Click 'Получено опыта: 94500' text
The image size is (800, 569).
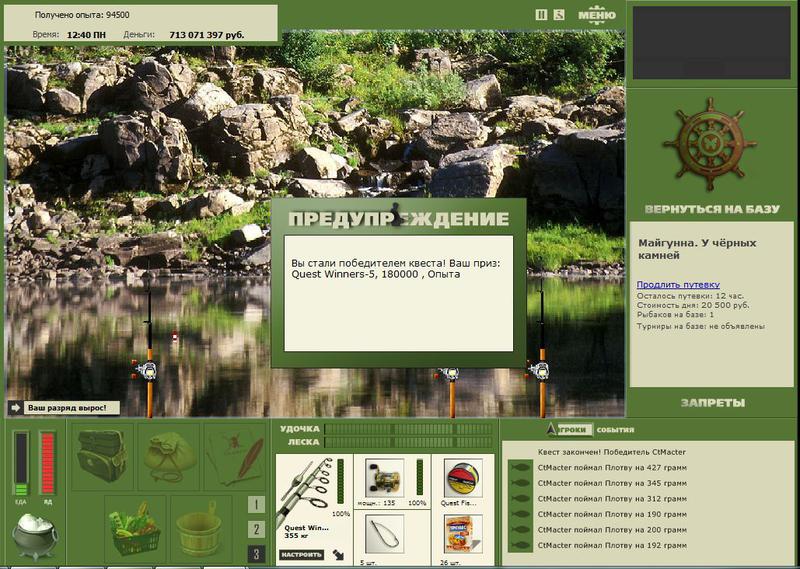pyautogui.click(x=82, y=15)
